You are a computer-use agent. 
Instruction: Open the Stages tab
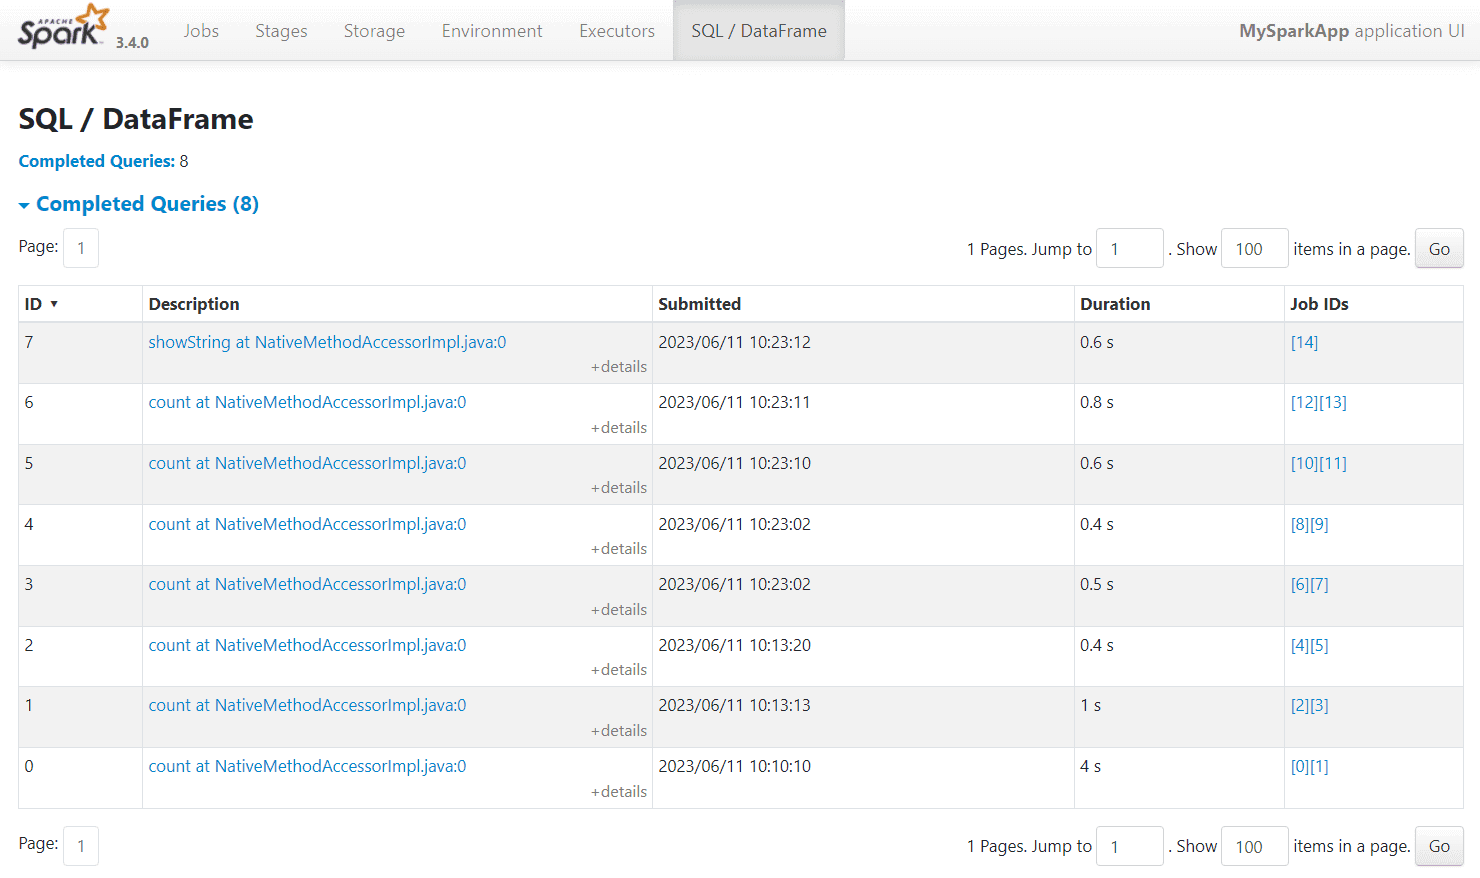pos(281,31)
